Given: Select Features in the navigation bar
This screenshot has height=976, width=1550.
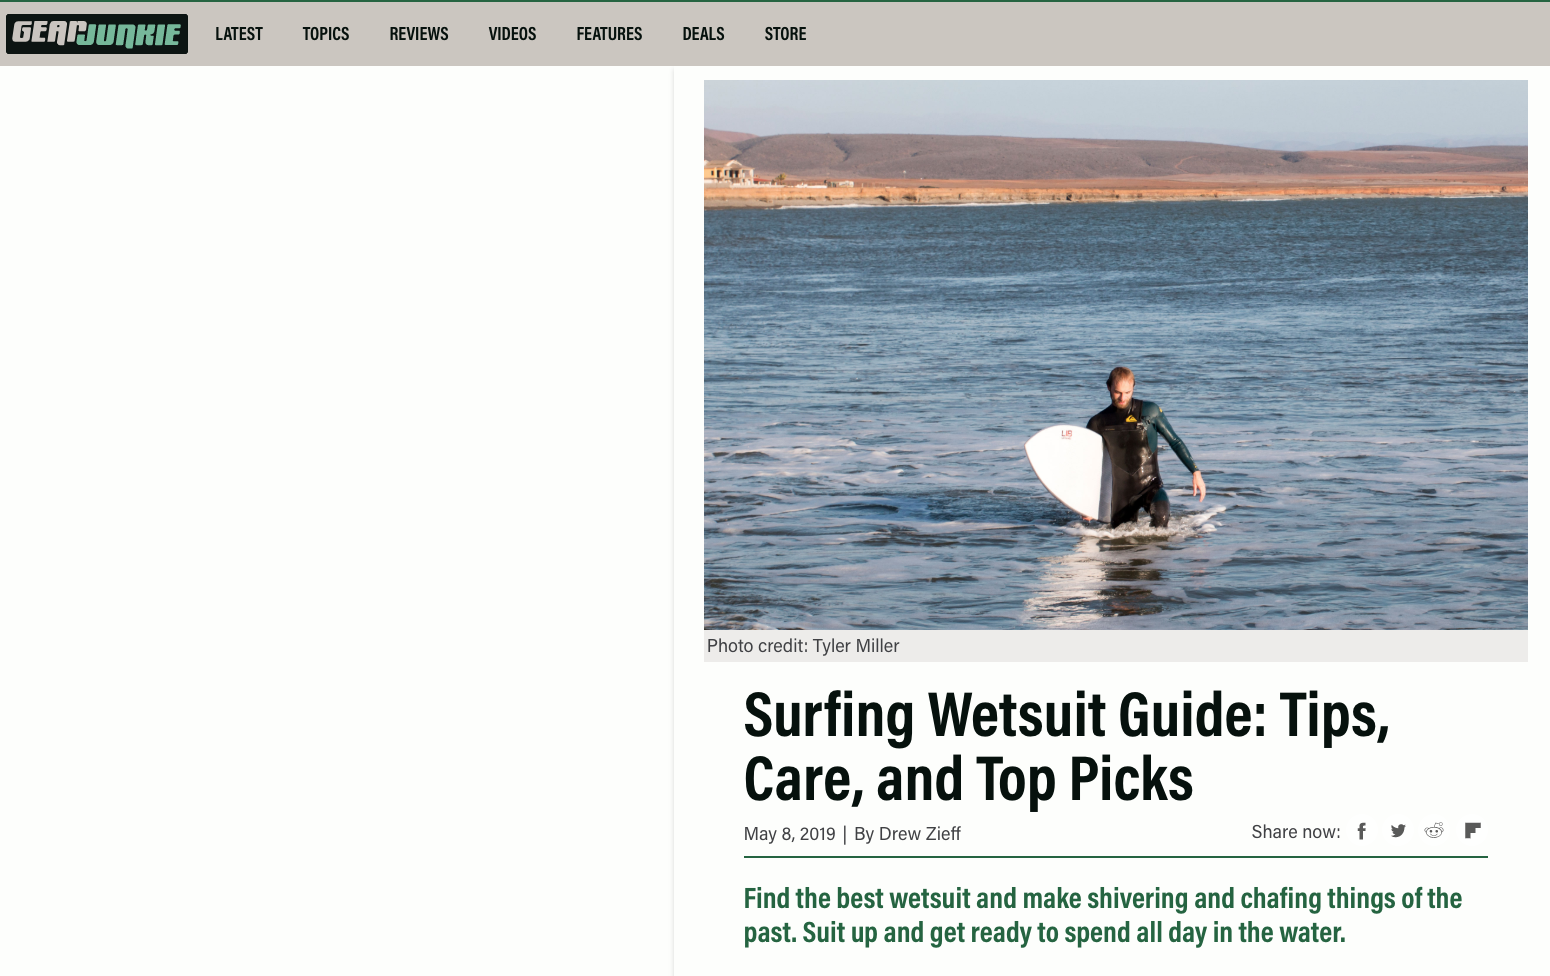Looking at the screenshot, I should (609, 34).
